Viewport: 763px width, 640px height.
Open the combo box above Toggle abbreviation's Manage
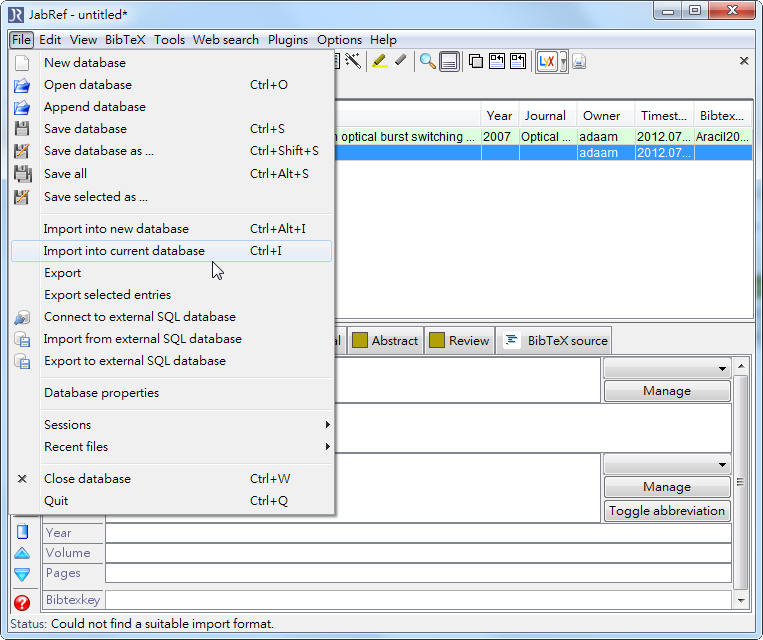667,464
